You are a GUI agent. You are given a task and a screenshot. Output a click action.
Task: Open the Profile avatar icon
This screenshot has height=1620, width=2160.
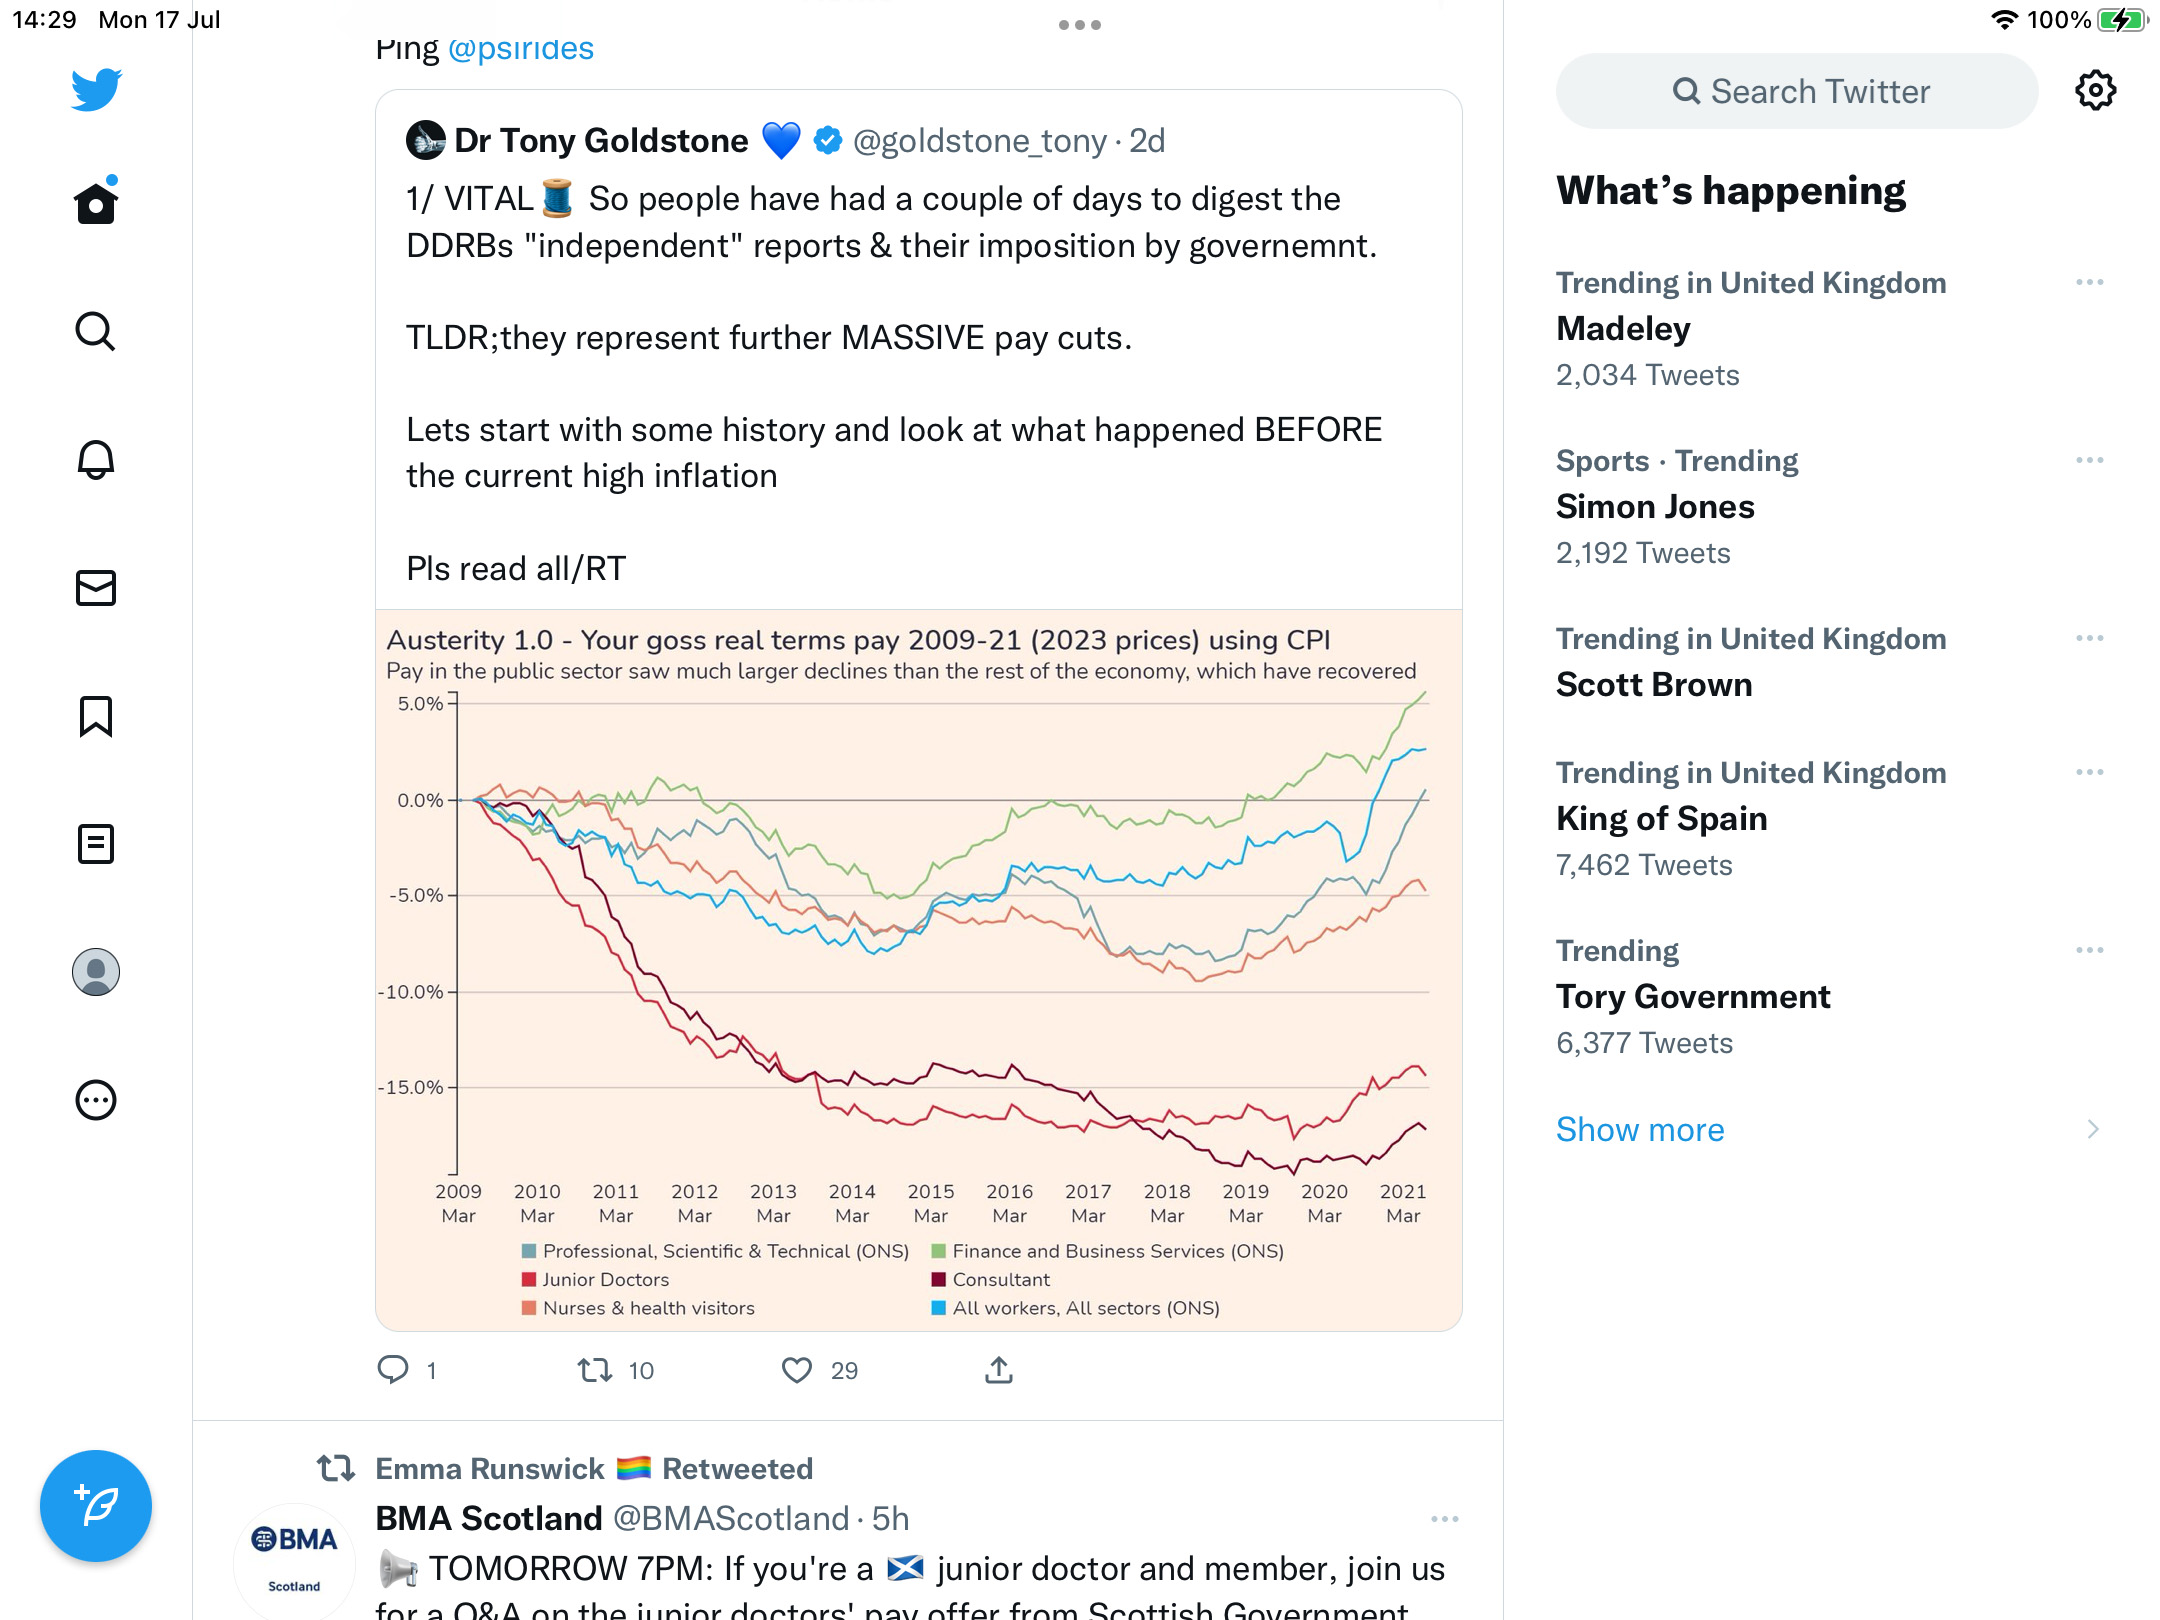[96, 972]
